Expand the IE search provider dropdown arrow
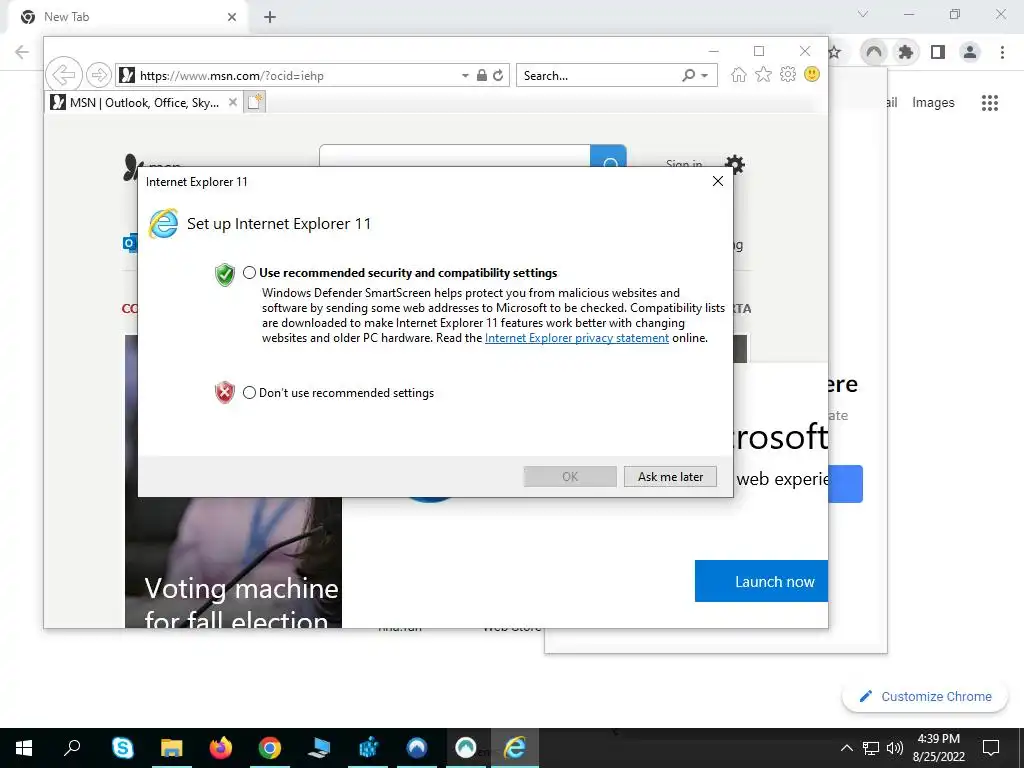This screenshot has width=1024, height=768. pyautogui.click(x=705, y=76)
